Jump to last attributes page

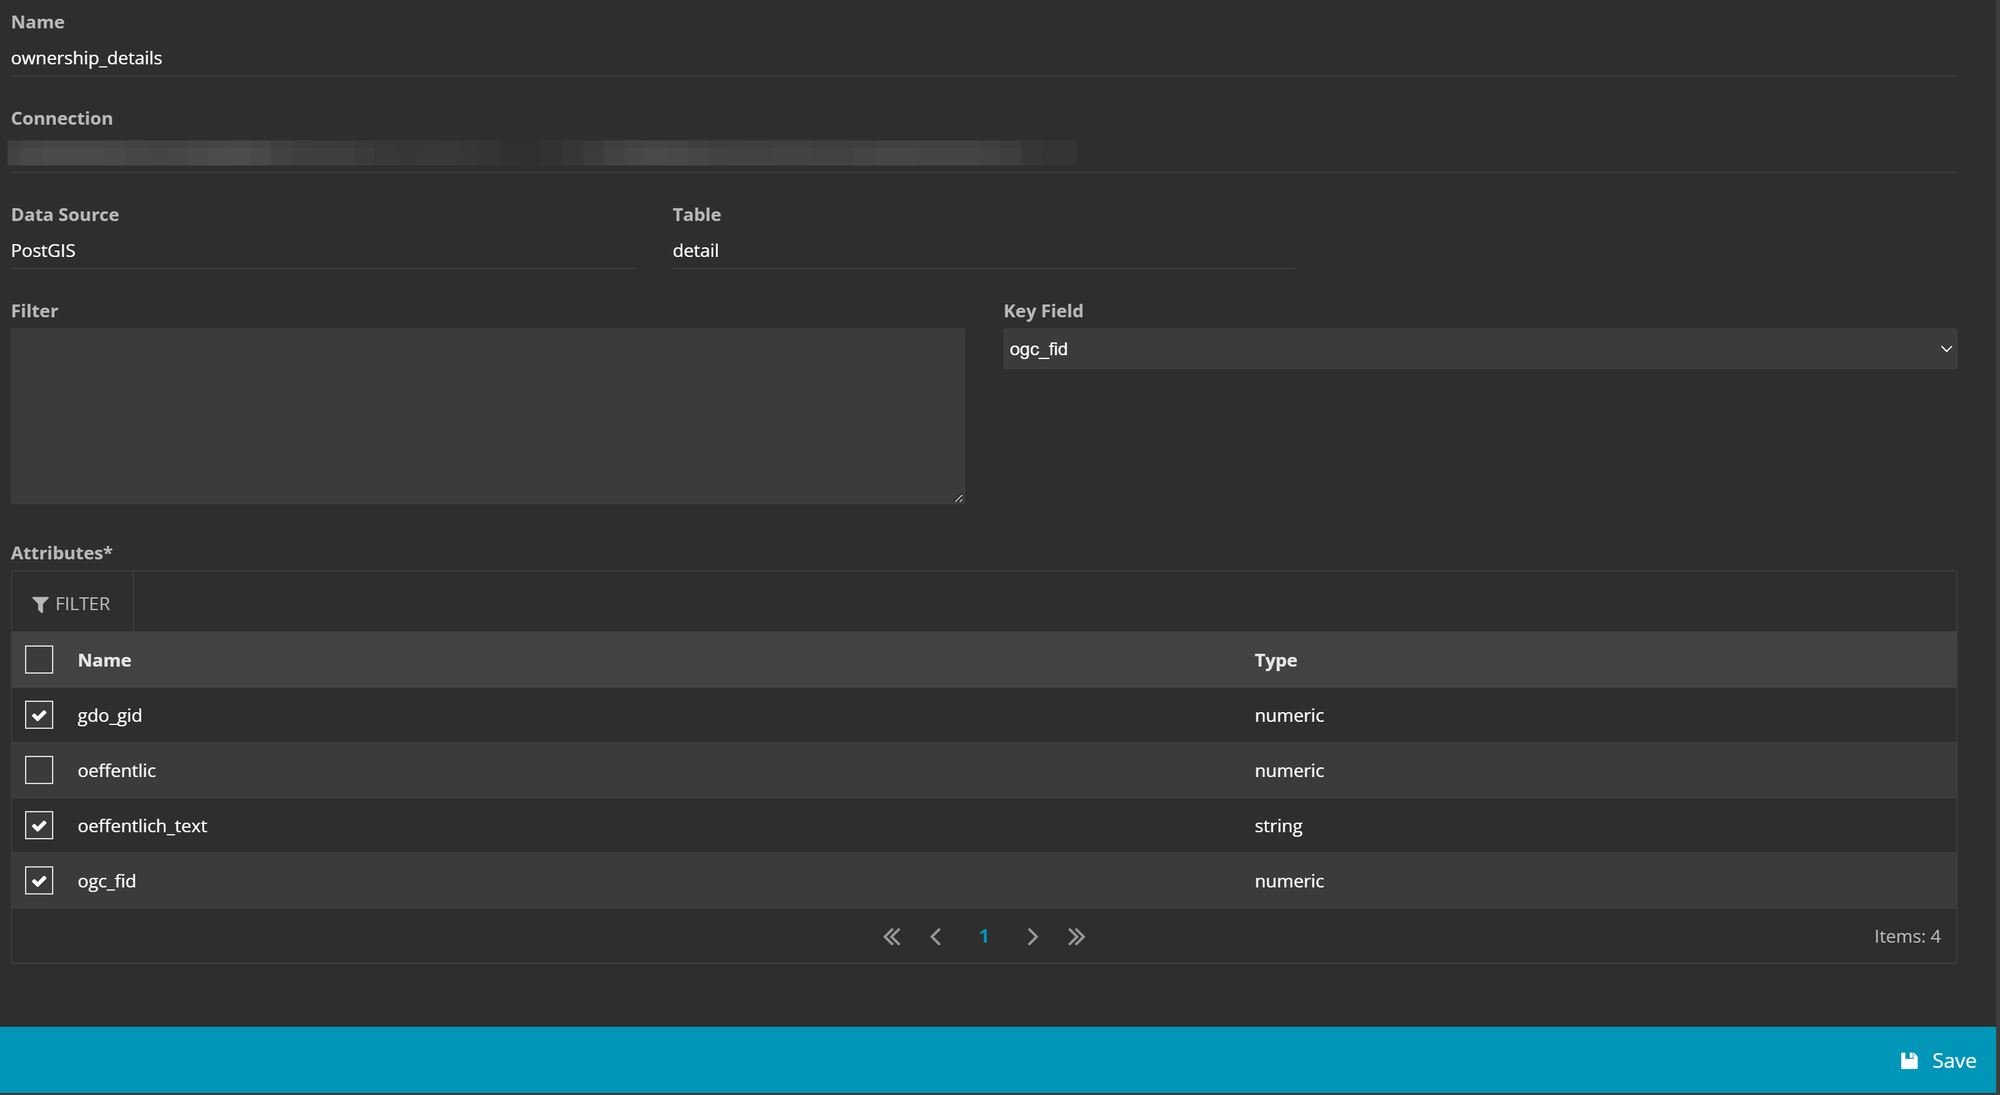[1076, 937]
